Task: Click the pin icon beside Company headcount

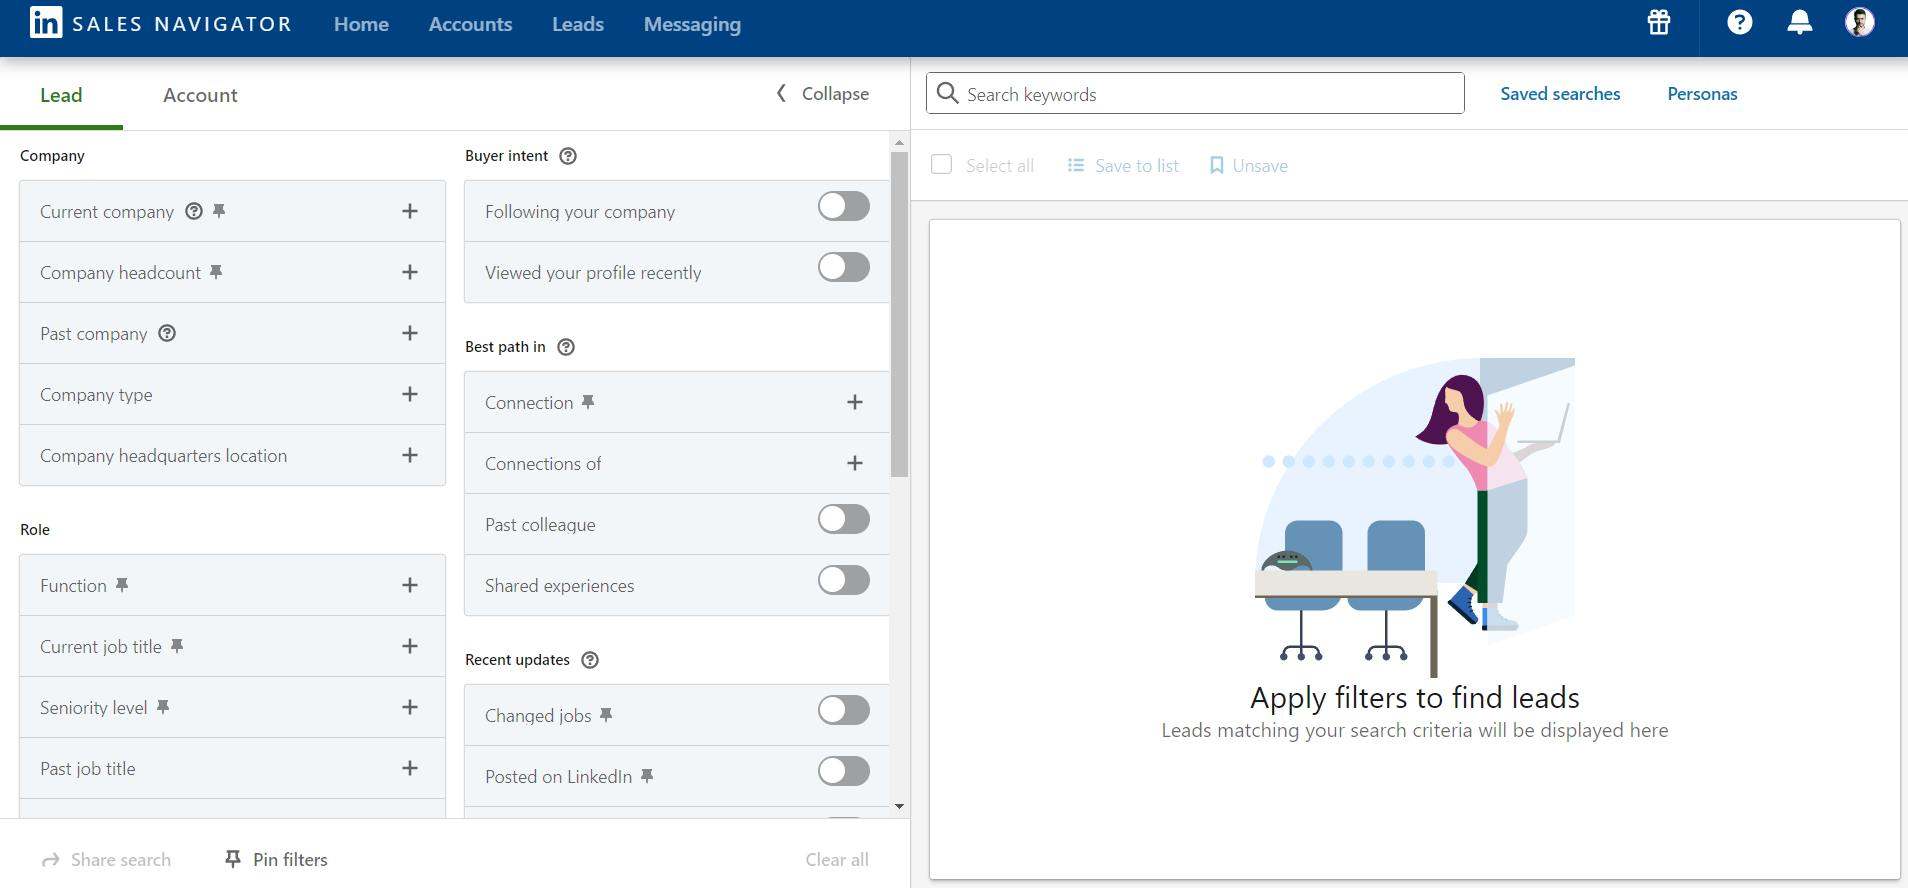Action: 216,272
